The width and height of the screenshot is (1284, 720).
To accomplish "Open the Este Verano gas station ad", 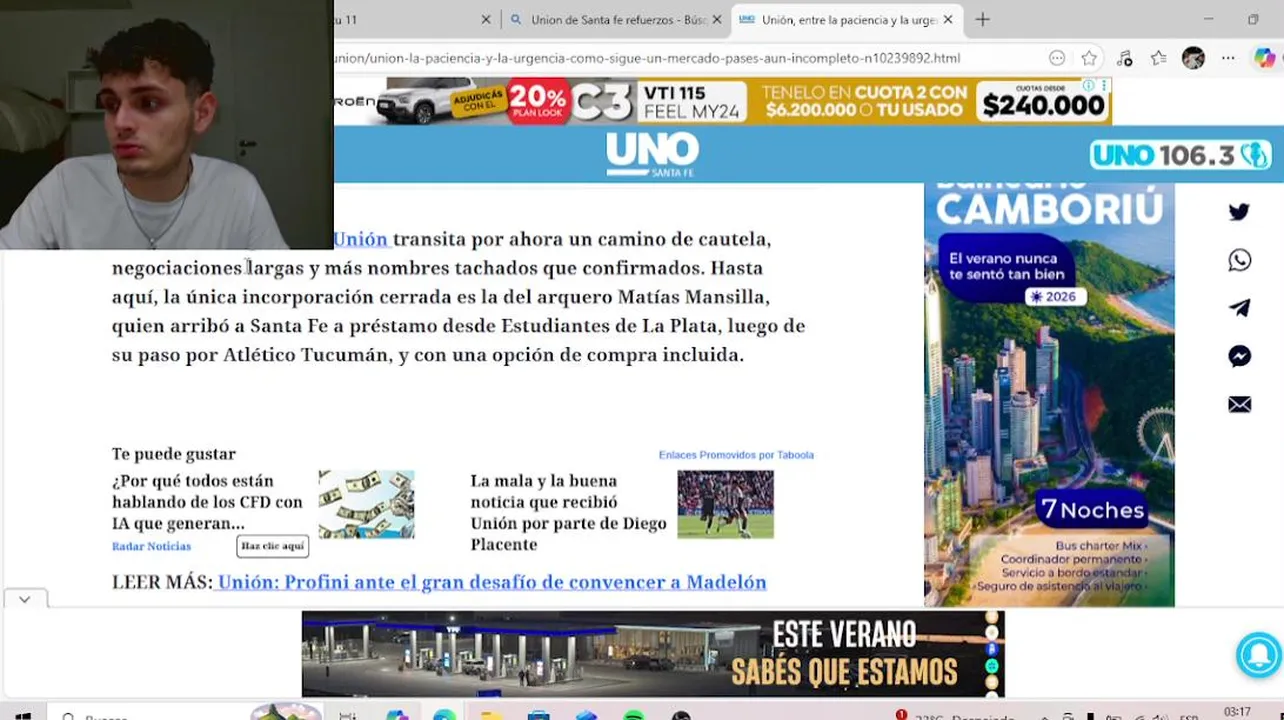I will (x=653, y=654).
